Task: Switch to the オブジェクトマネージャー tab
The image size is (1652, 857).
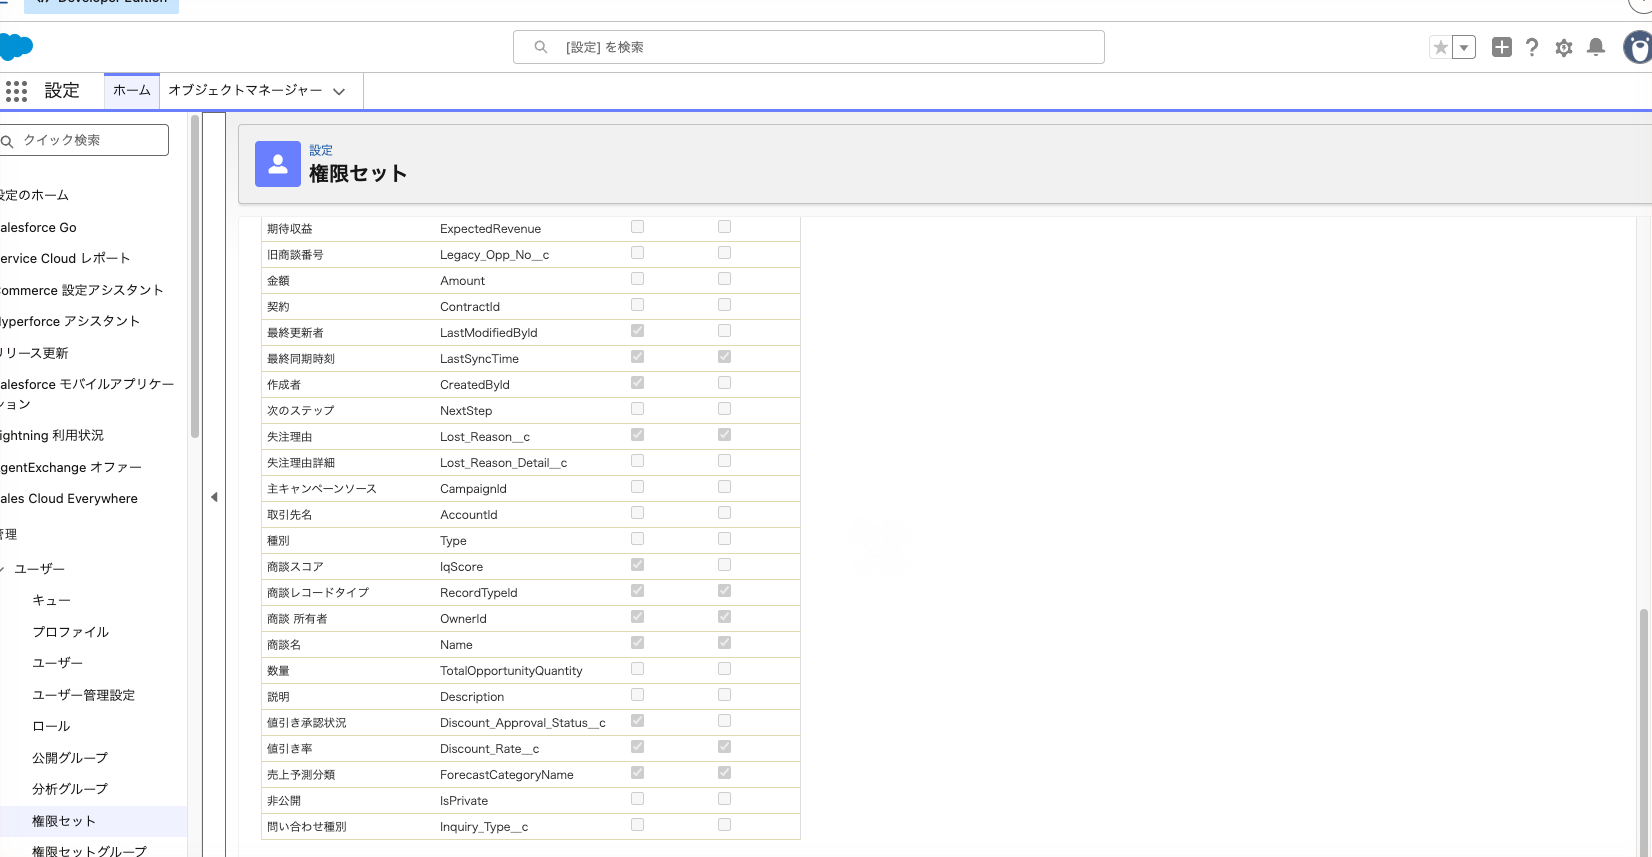Action: 245,90
